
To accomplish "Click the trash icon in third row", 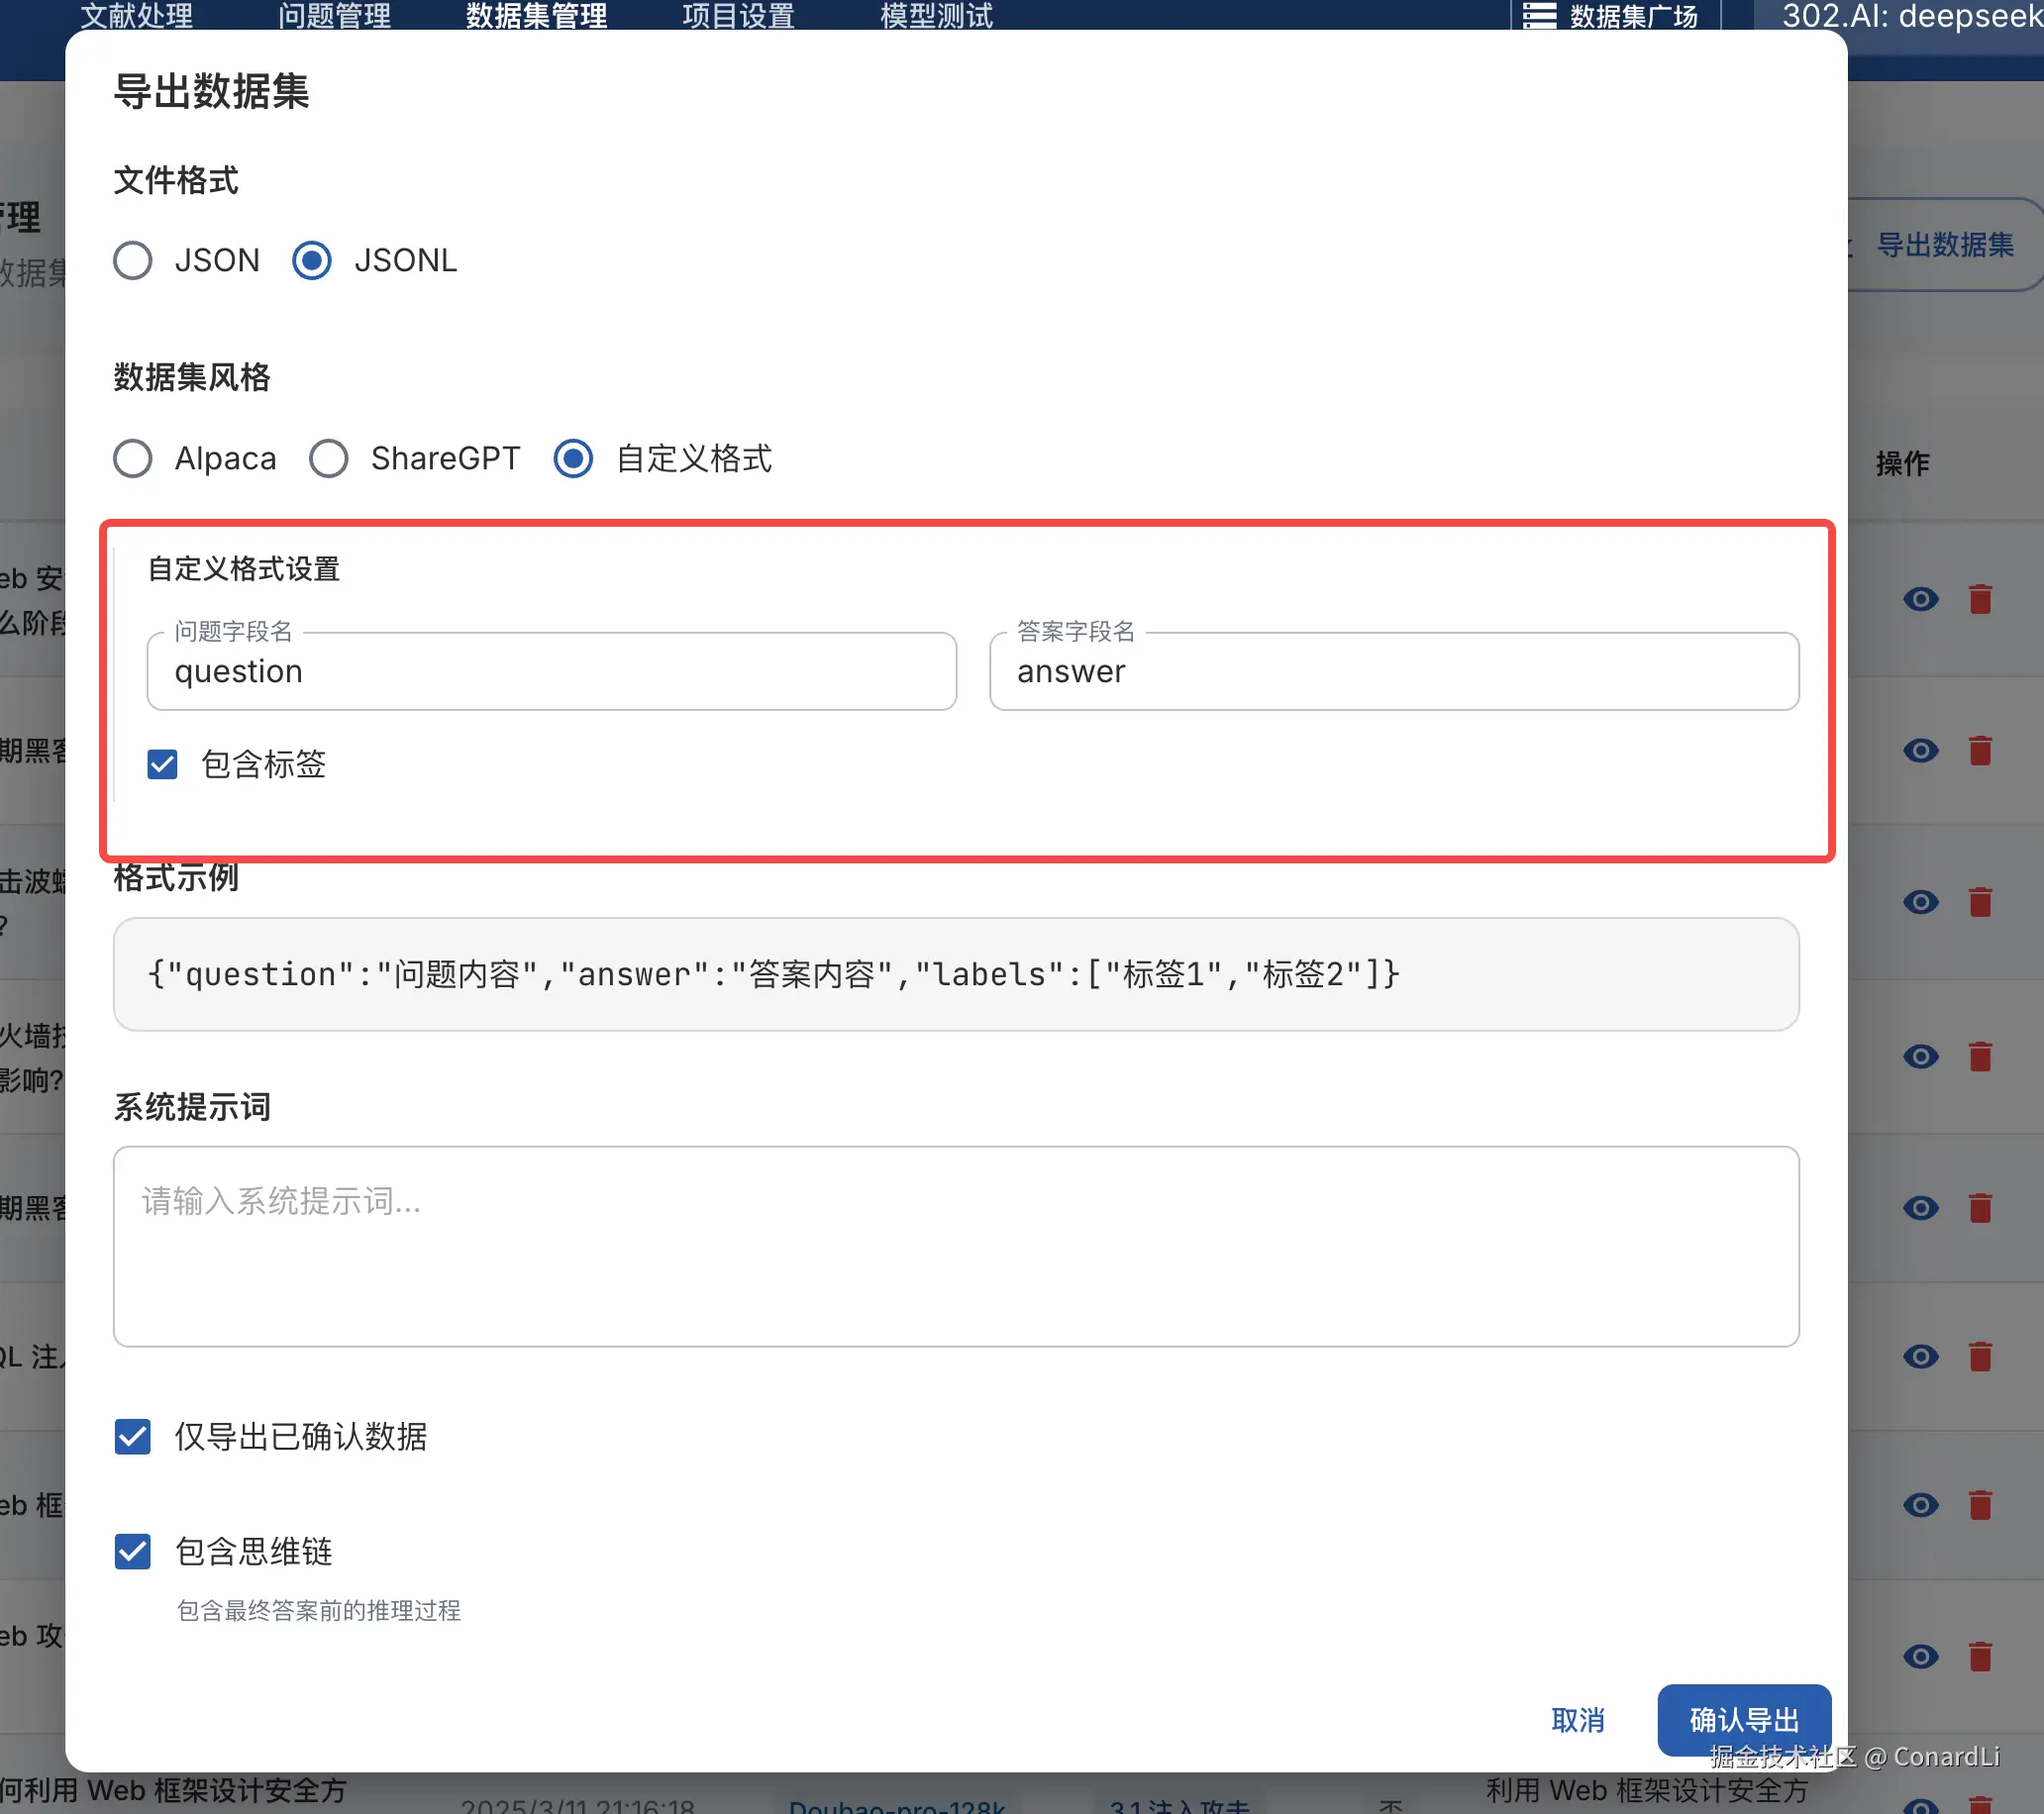I will (1980, 902).
